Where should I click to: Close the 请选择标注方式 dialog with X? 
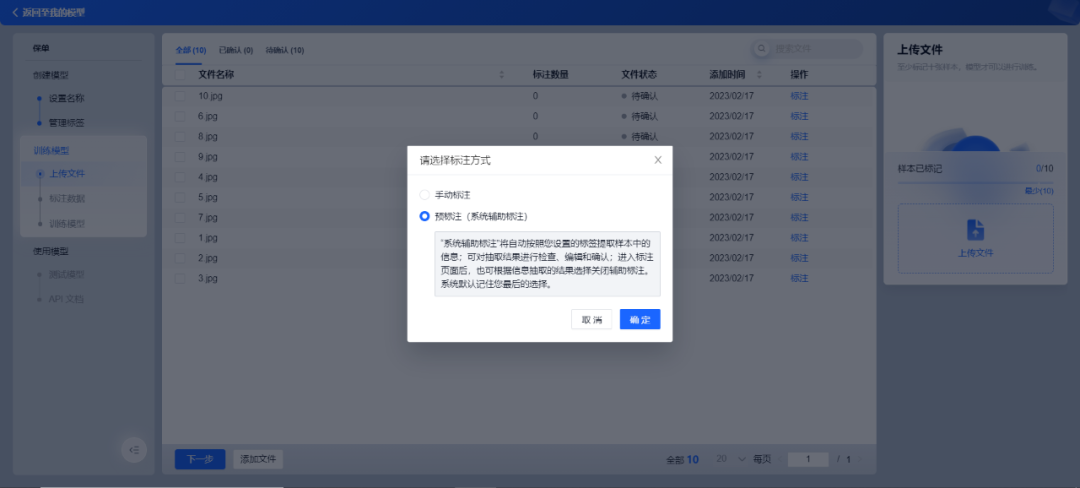point(658,160)
